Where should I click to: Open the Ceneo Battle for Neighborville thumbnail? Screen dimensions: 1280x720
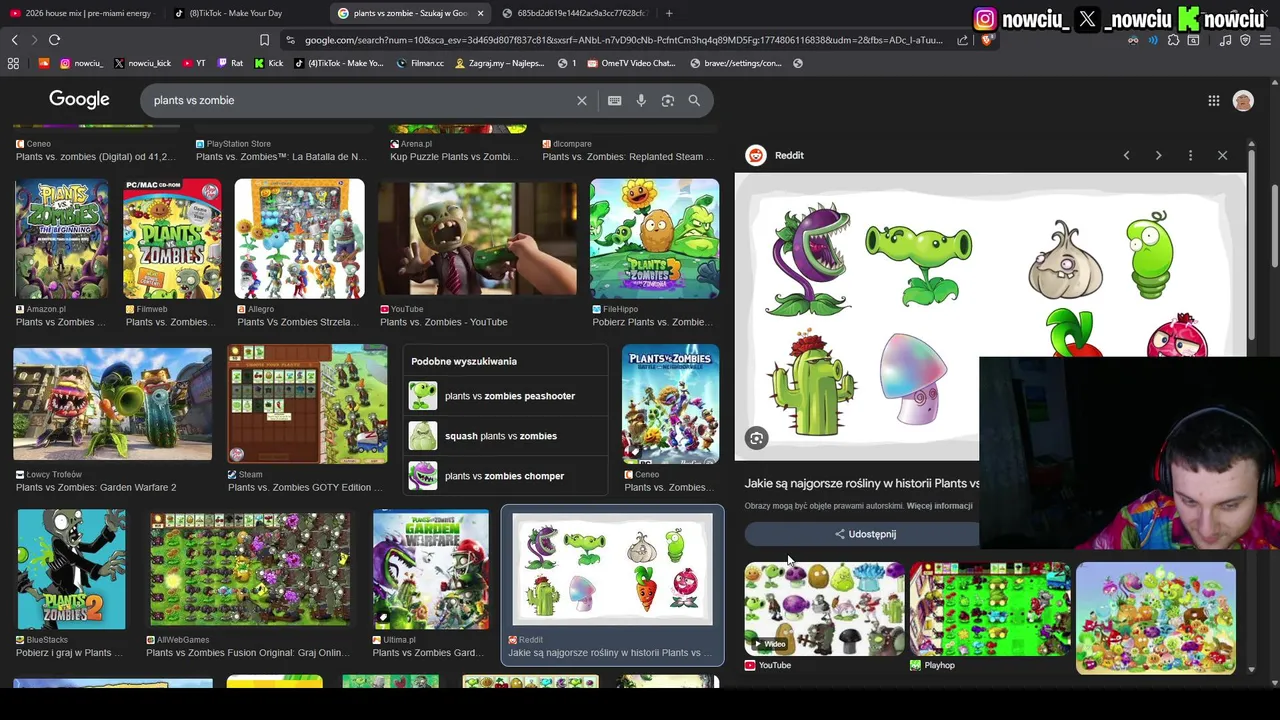point(670,404)
